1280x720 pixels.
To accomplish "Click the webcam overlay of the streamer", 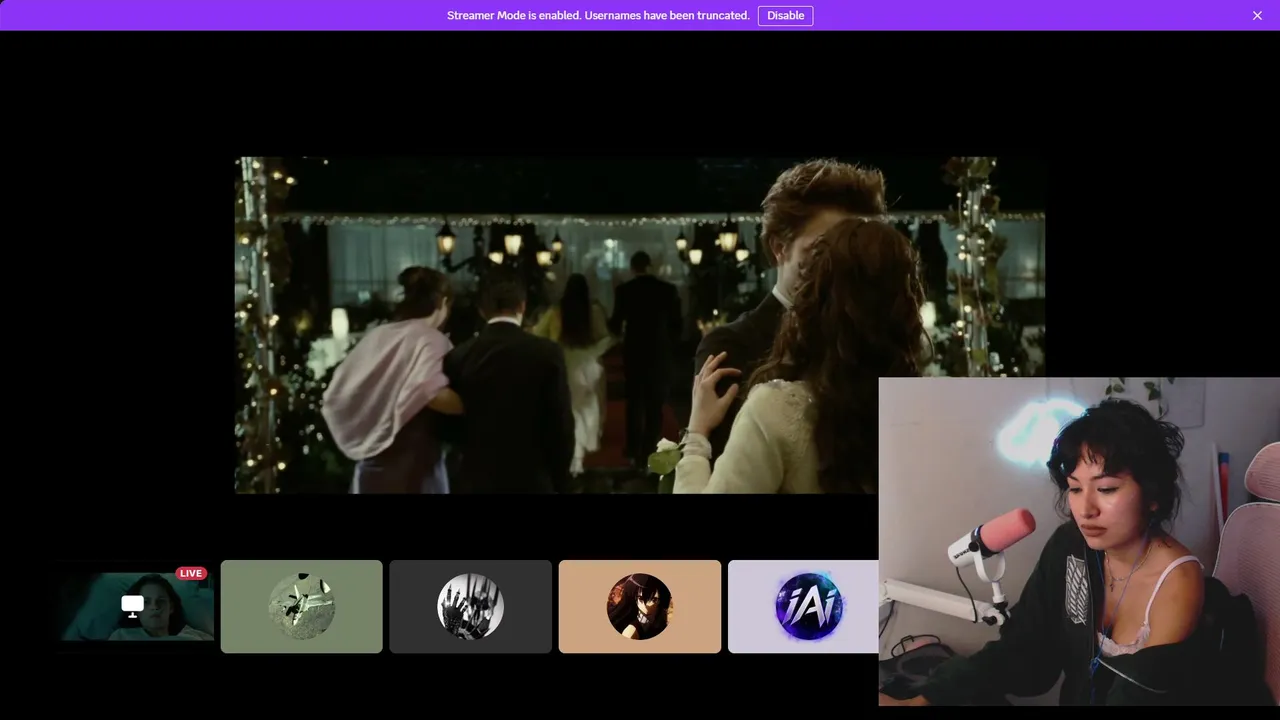I will click(x=1079, y=541).
